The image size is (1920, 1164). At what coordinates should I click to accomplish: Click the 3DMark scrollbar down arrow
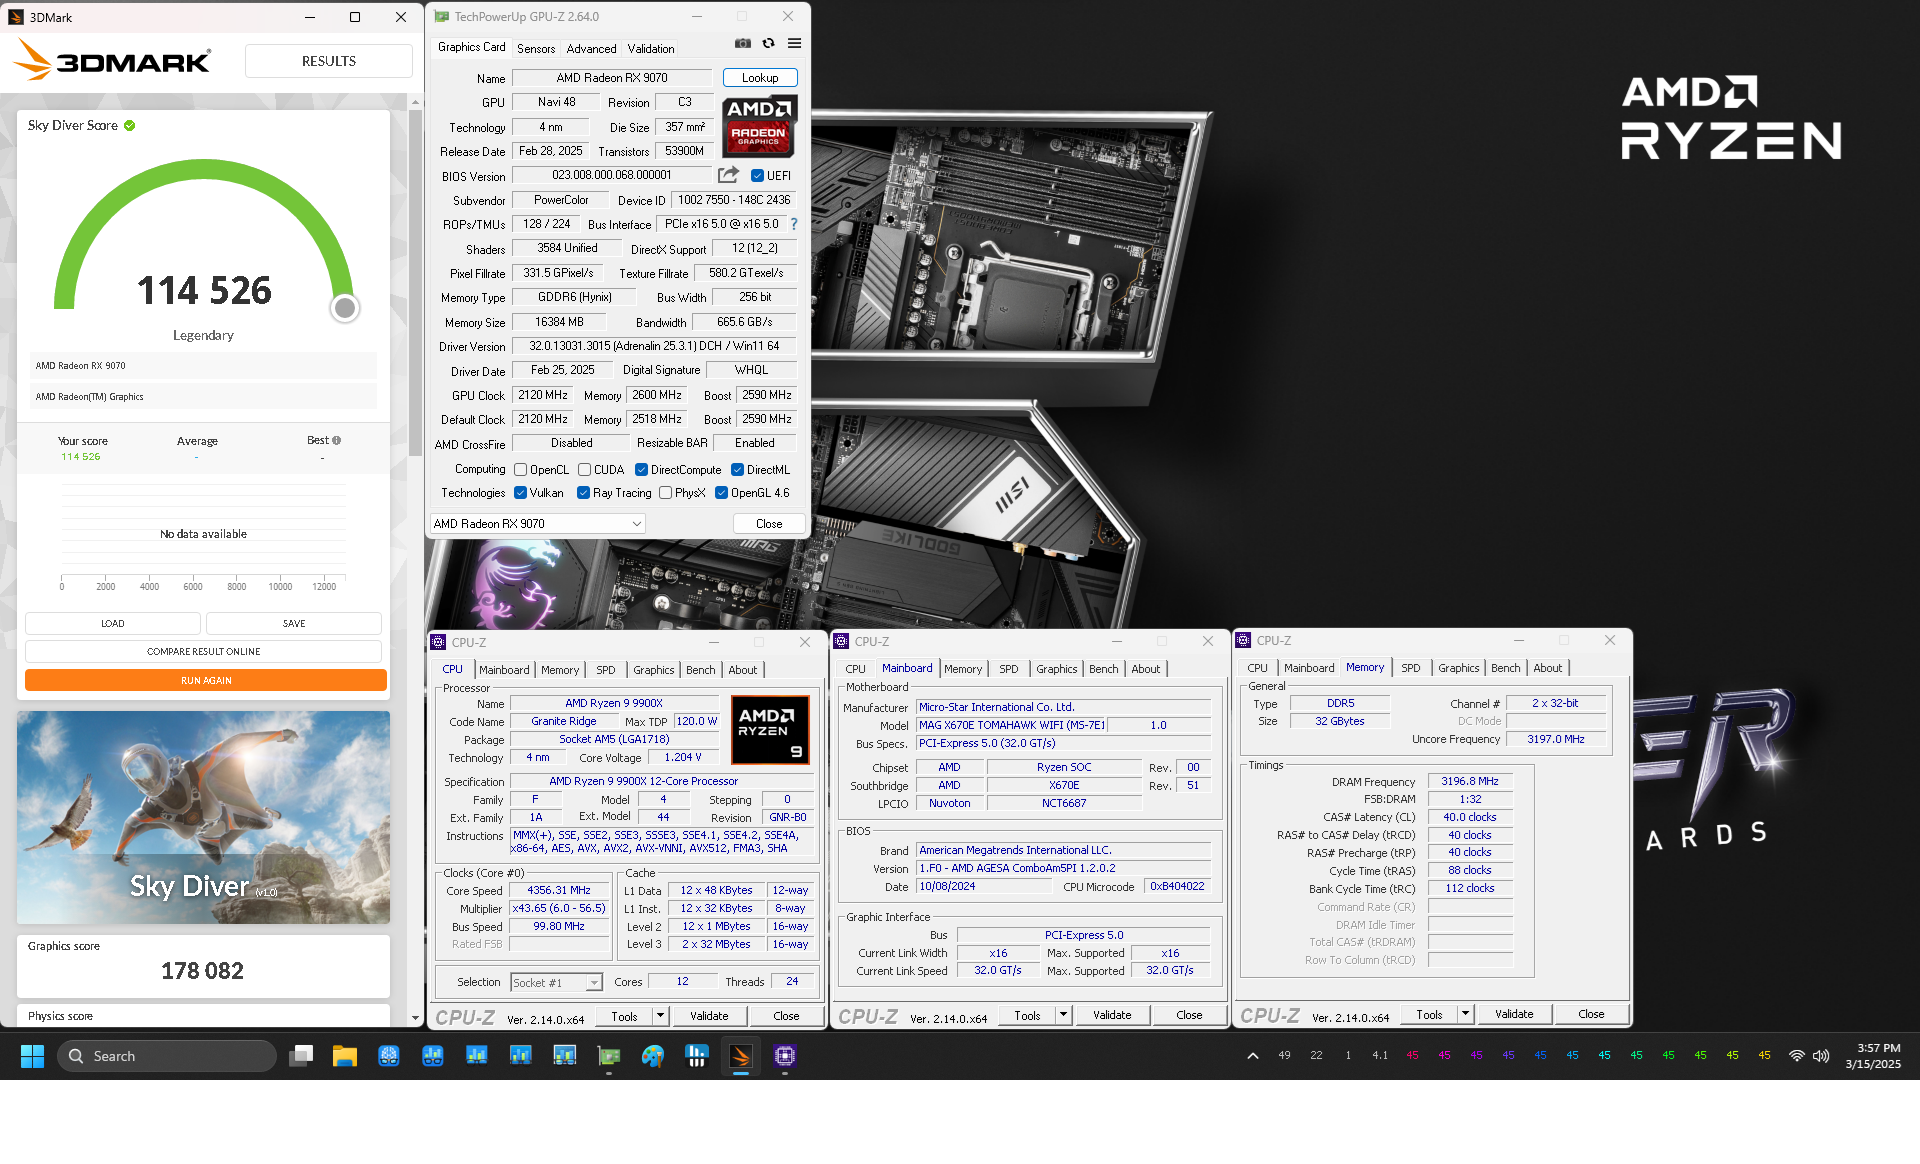click(415, 1018)
